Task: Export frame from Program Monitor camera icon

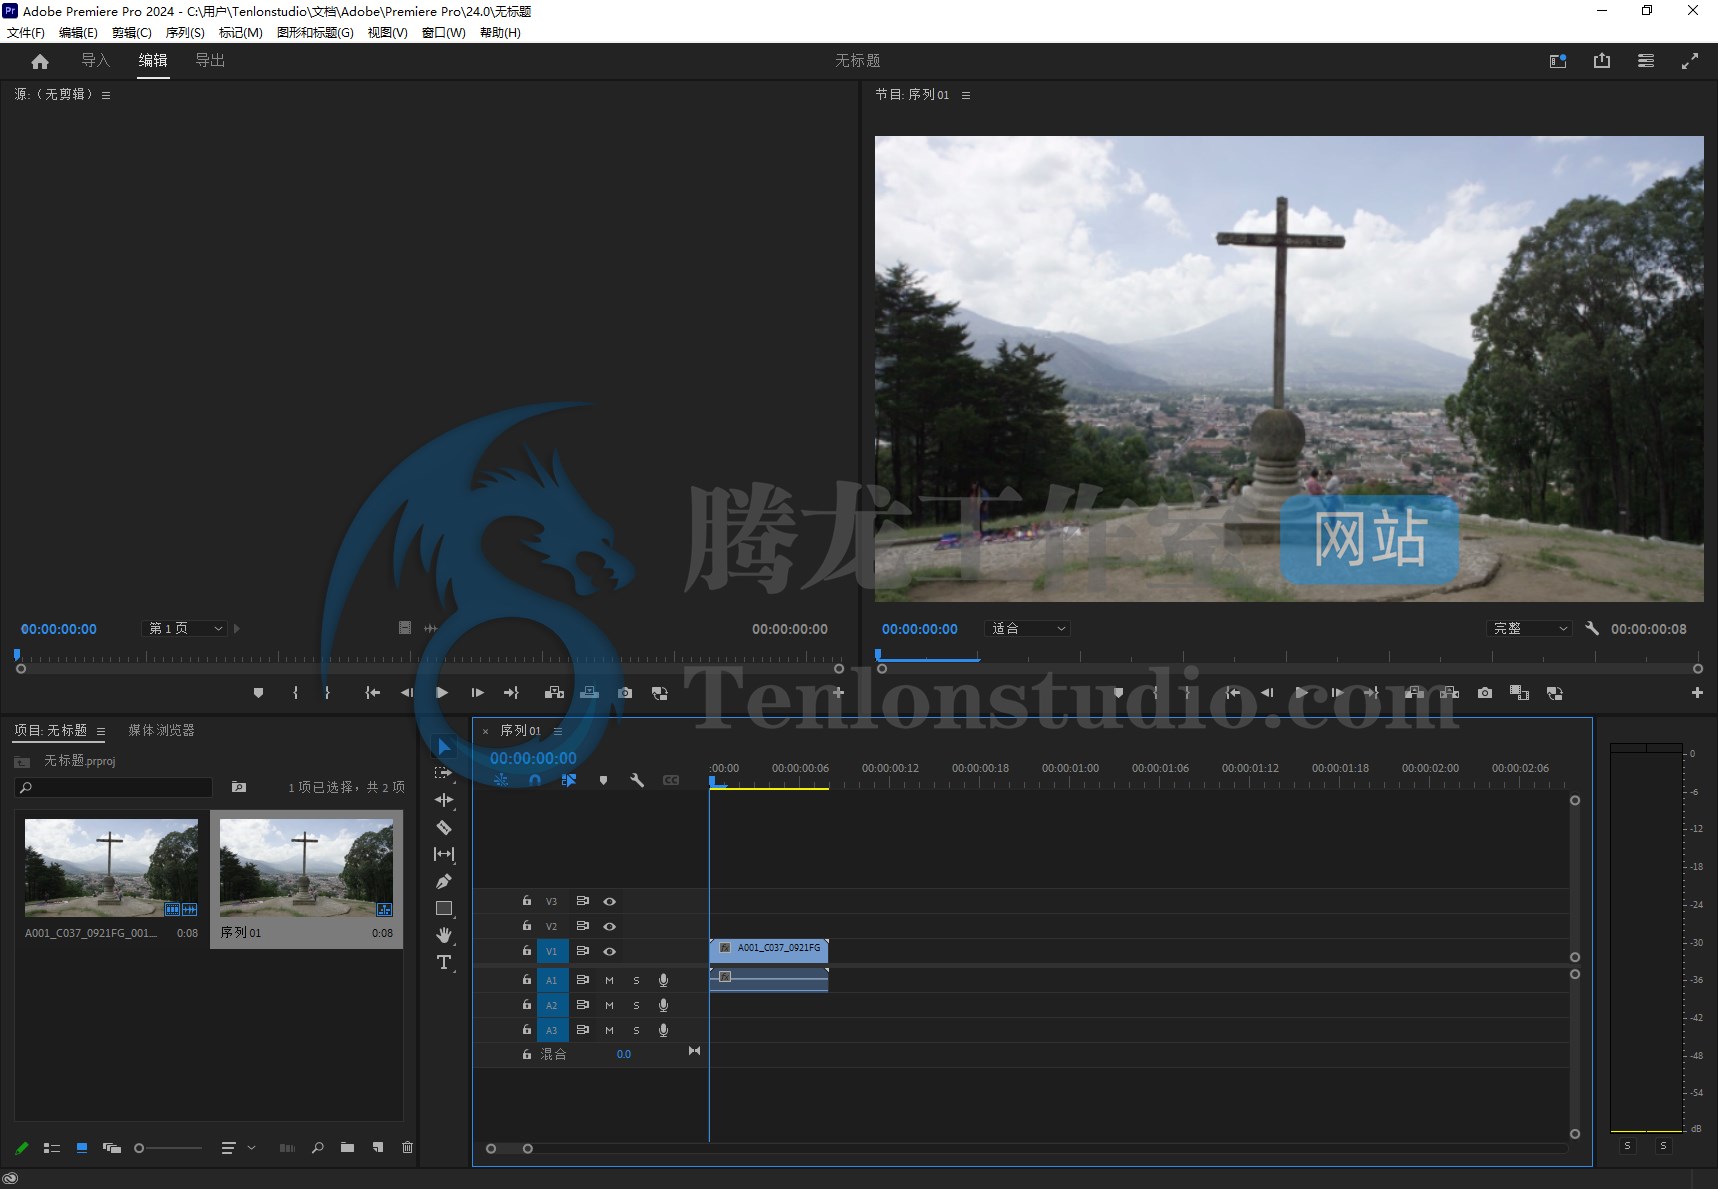Action: [x=1485, y=693]
